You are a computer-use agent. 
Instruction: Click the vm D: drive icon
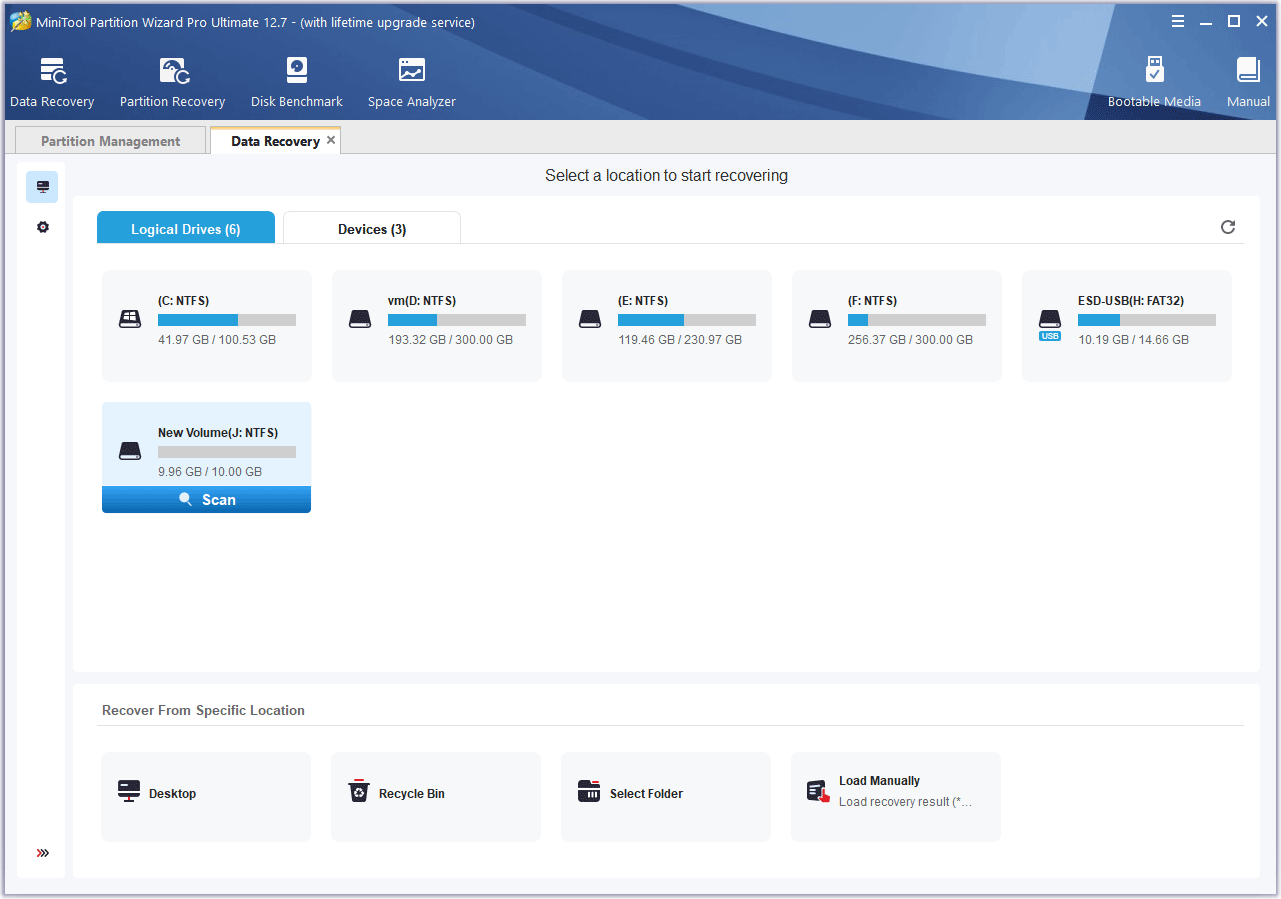coord(360,319)
